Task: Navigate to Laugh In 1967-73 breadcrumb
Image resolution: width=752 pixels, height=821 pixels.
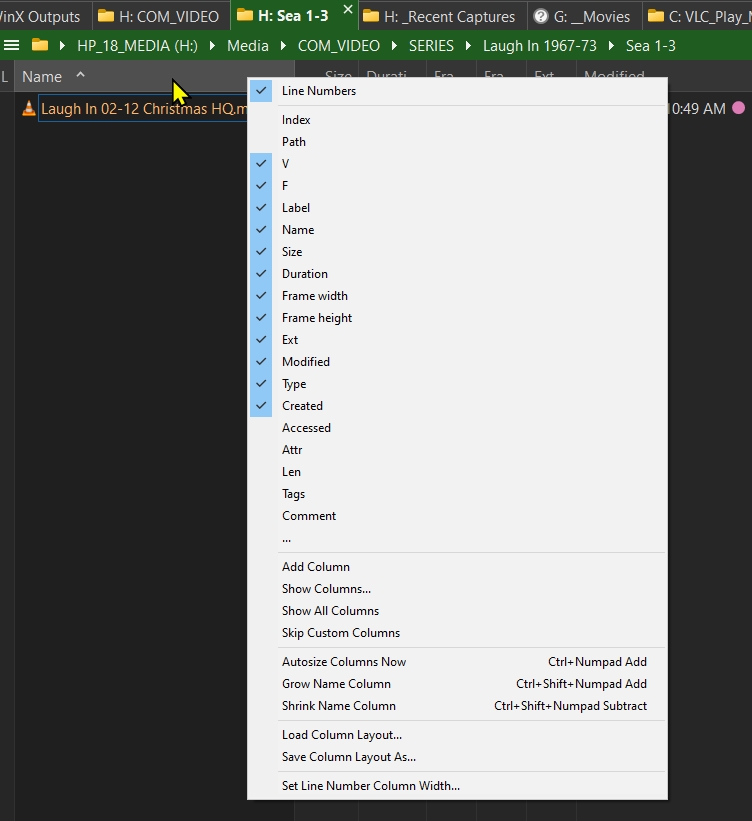Action: 539,46
